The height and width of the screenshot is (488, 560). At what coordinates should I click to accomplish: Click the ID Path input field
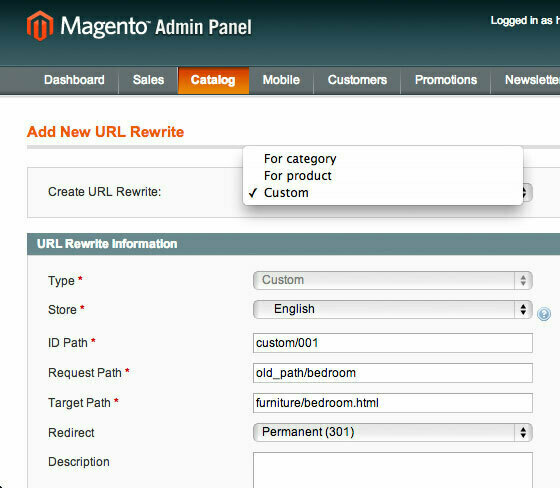click(x=392, y=343)
